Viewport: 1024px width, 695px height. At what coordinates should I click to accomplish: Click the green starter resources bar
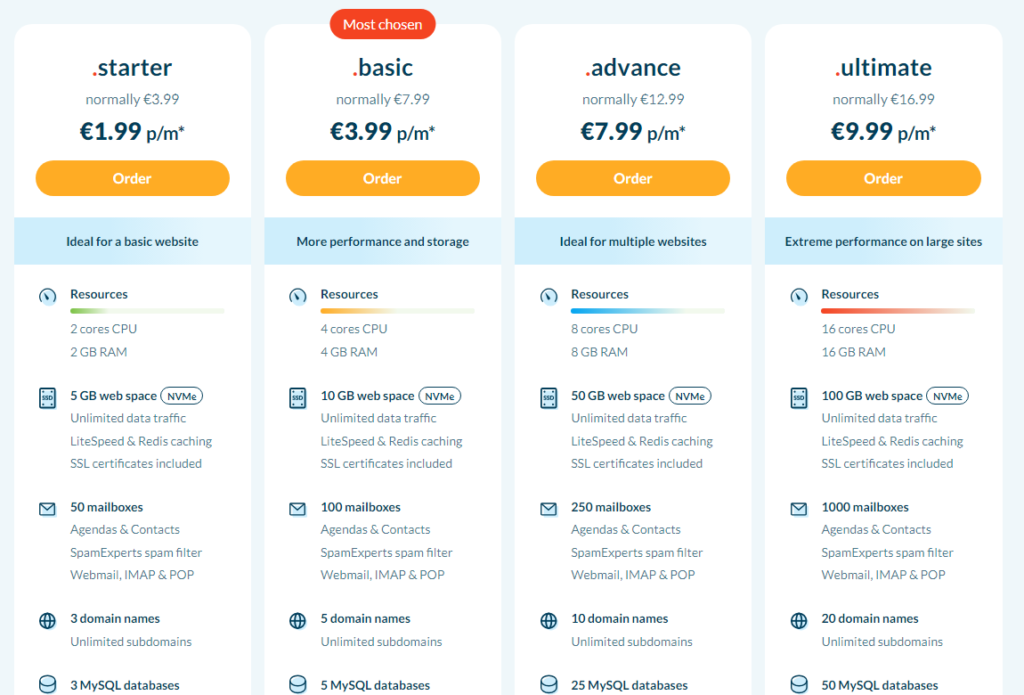click(148, 311)
